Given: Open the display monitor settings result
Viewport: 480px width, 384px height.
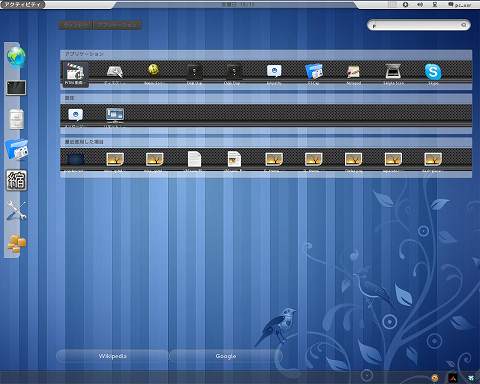Looking at the screenshot, I should 115,114.
